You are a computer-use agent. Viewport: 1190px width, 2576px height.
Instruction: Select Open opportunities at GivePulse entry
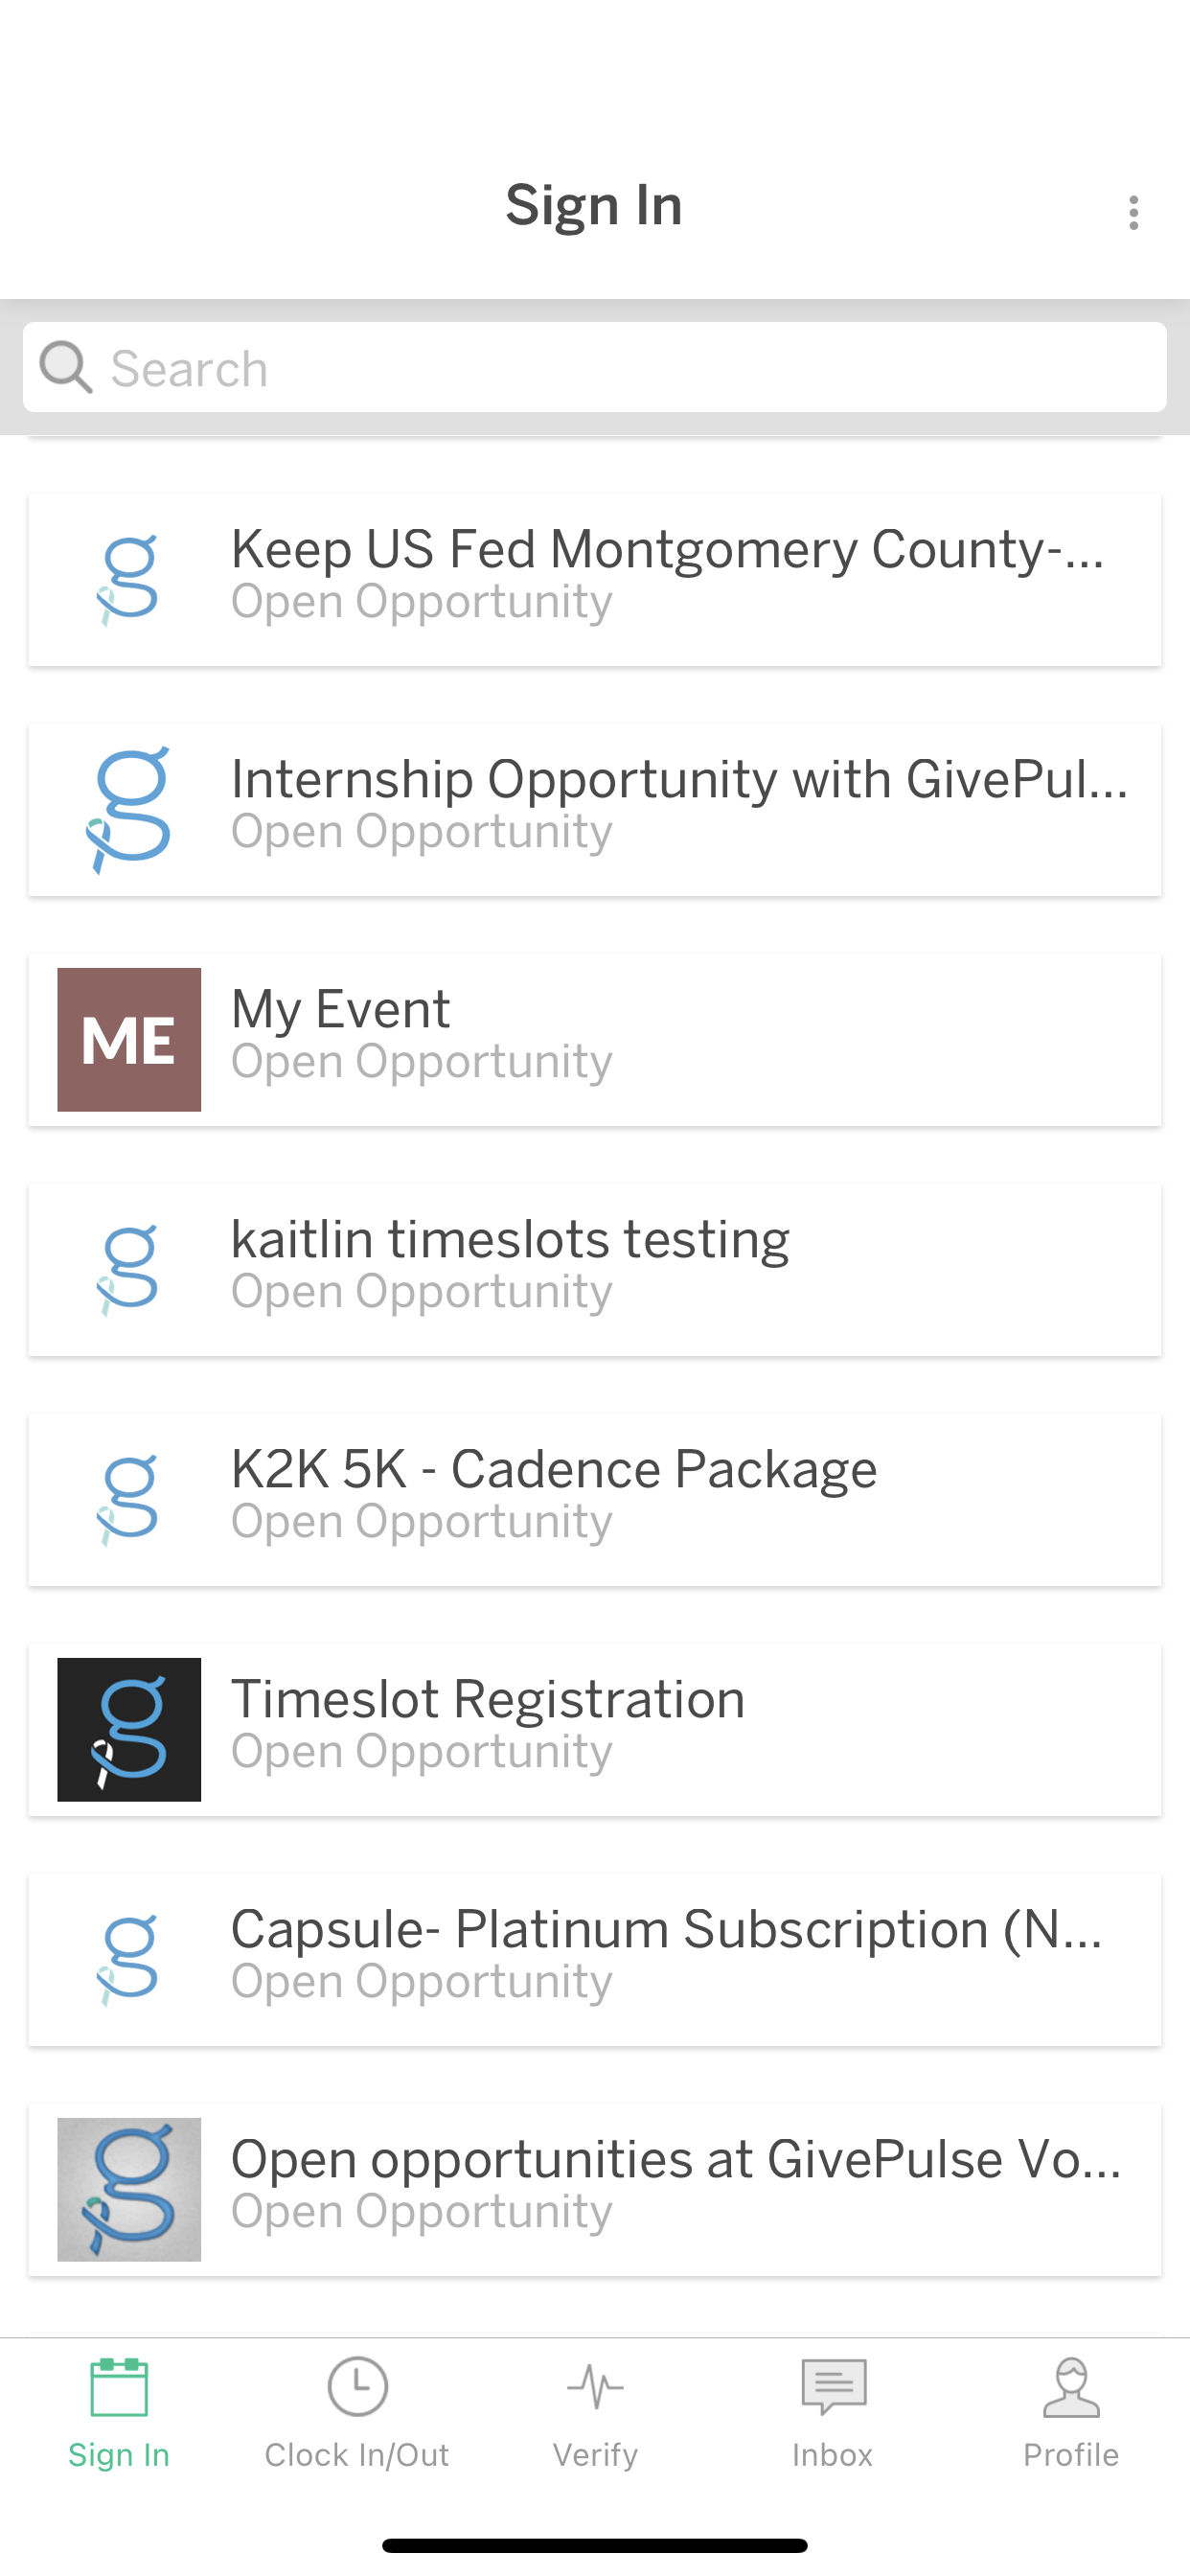[x=595, y=2189]
